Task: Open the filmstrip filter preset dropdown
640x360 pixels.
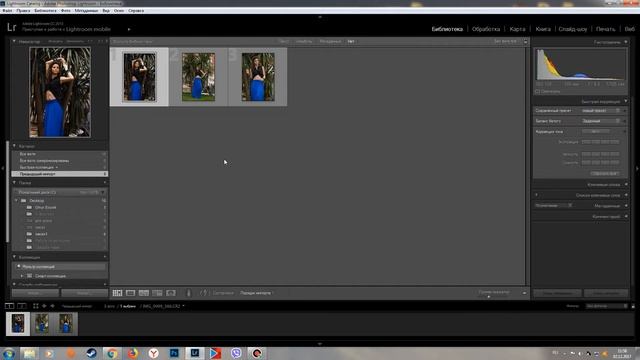Action: [607, 306]
